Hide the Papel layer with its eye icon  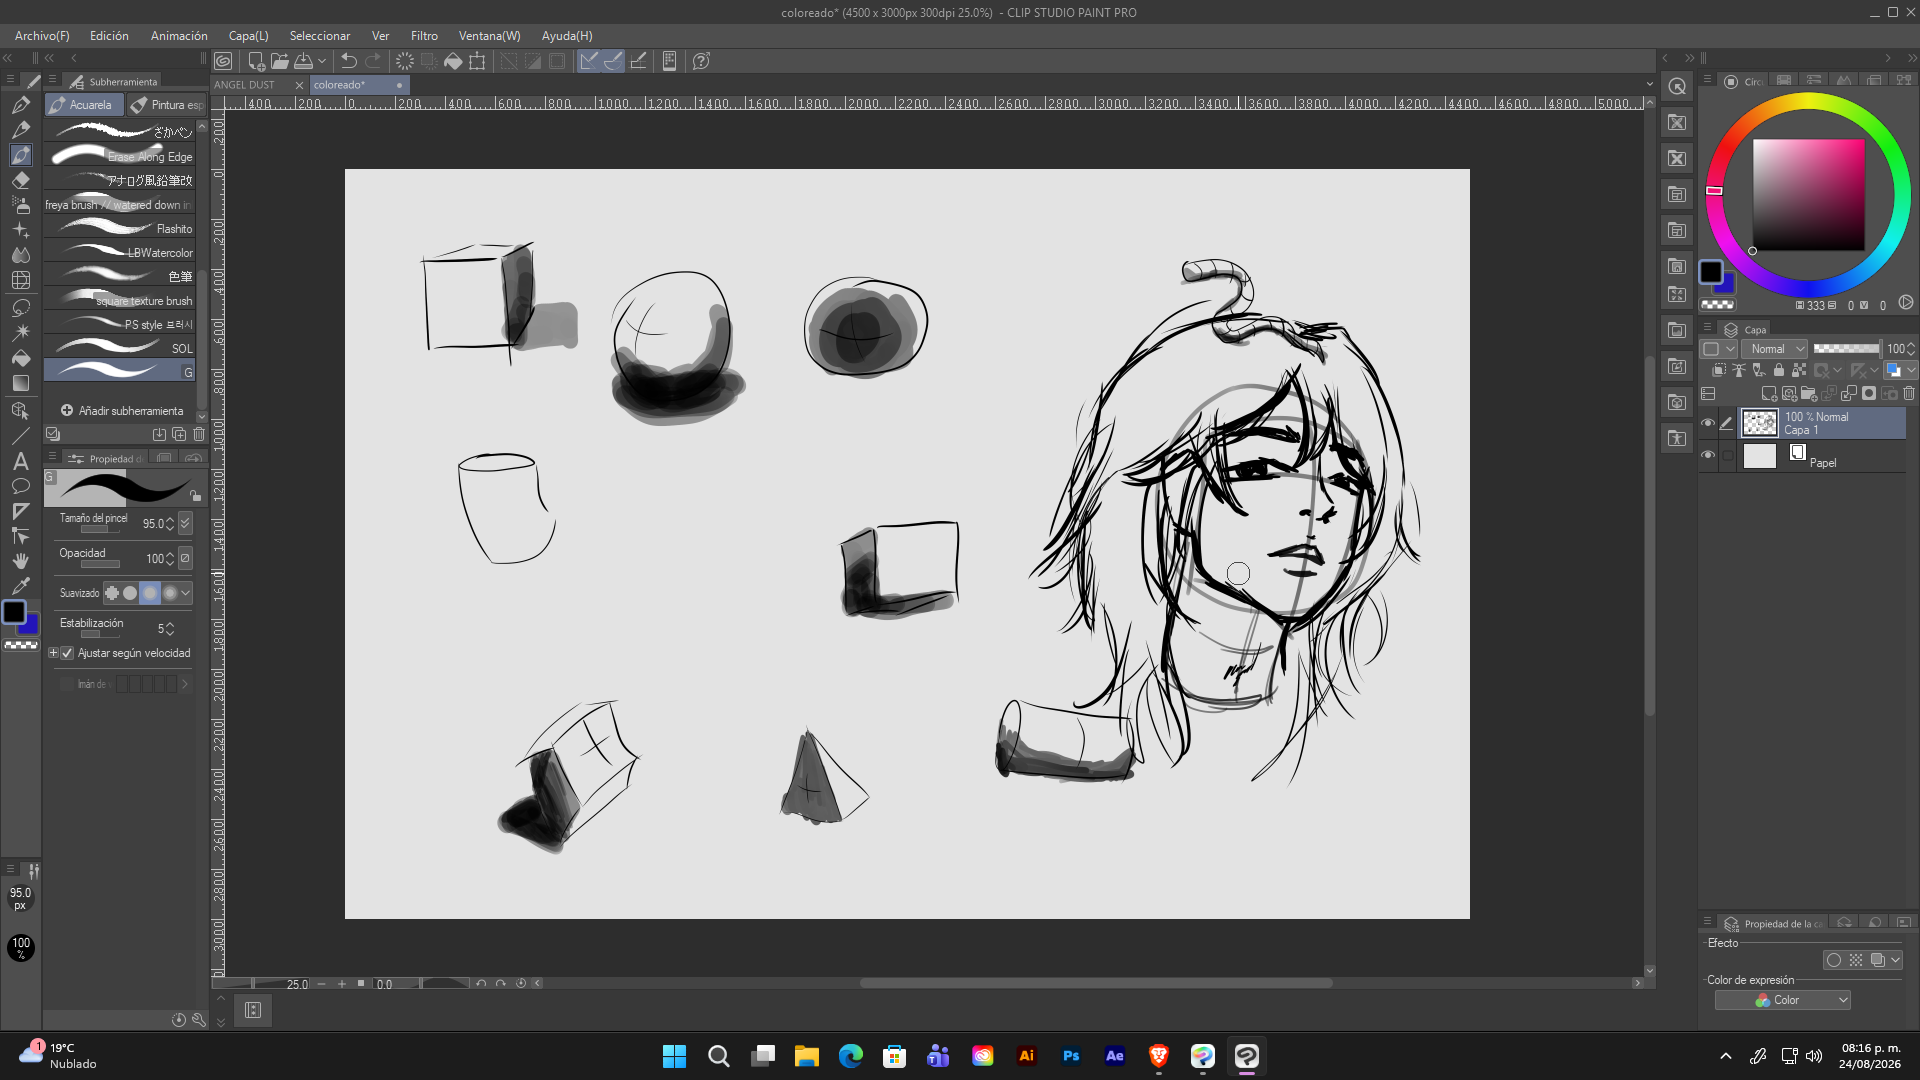[1708, 456]
